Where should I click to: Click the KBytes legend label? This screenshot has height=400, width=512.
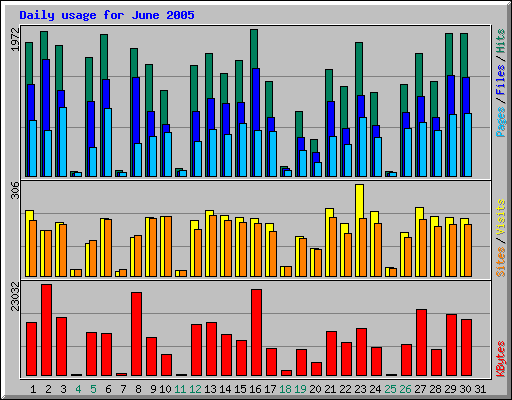click(501, 359)
